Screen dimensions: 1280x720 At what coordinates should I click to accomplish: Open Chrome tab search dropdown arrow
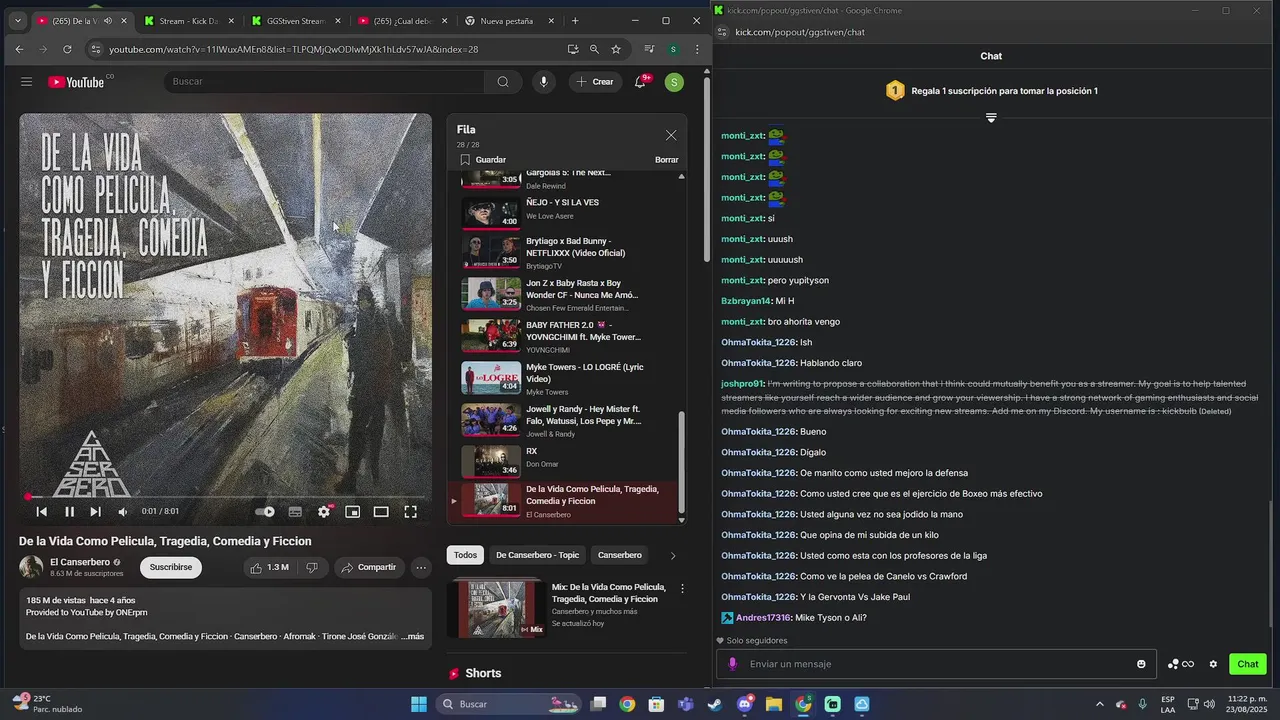(x=17, y=21)
